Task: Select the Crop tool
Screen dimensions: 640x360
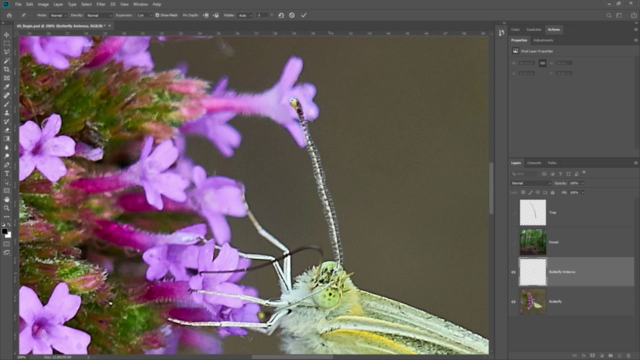Action: point(7,69)
